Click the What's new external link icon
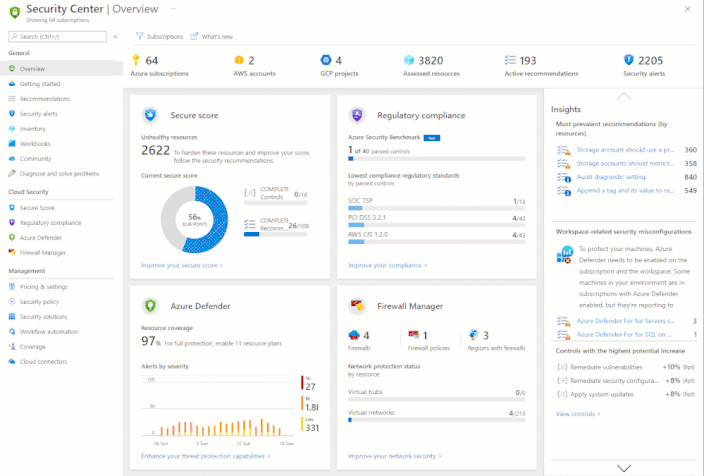 pos(194,36)
